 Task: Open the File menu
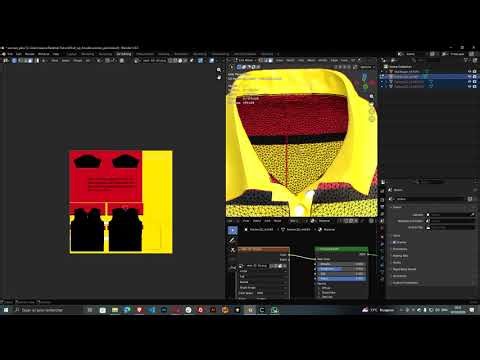click(10, 54)
